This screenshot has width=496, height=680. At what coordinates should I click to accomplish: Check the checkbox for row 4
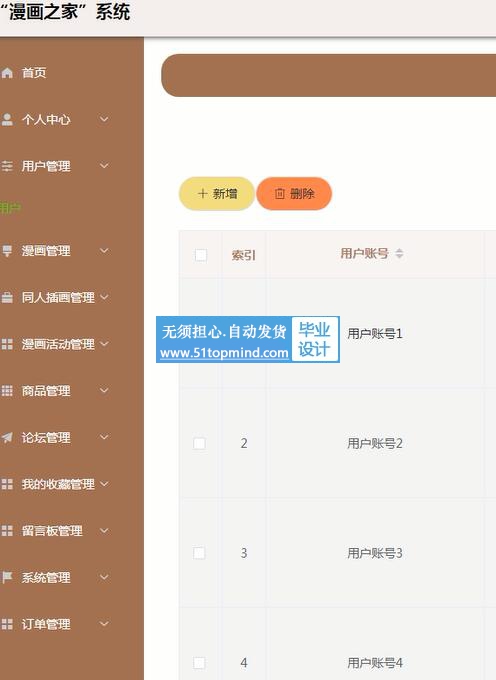[199, 663]
